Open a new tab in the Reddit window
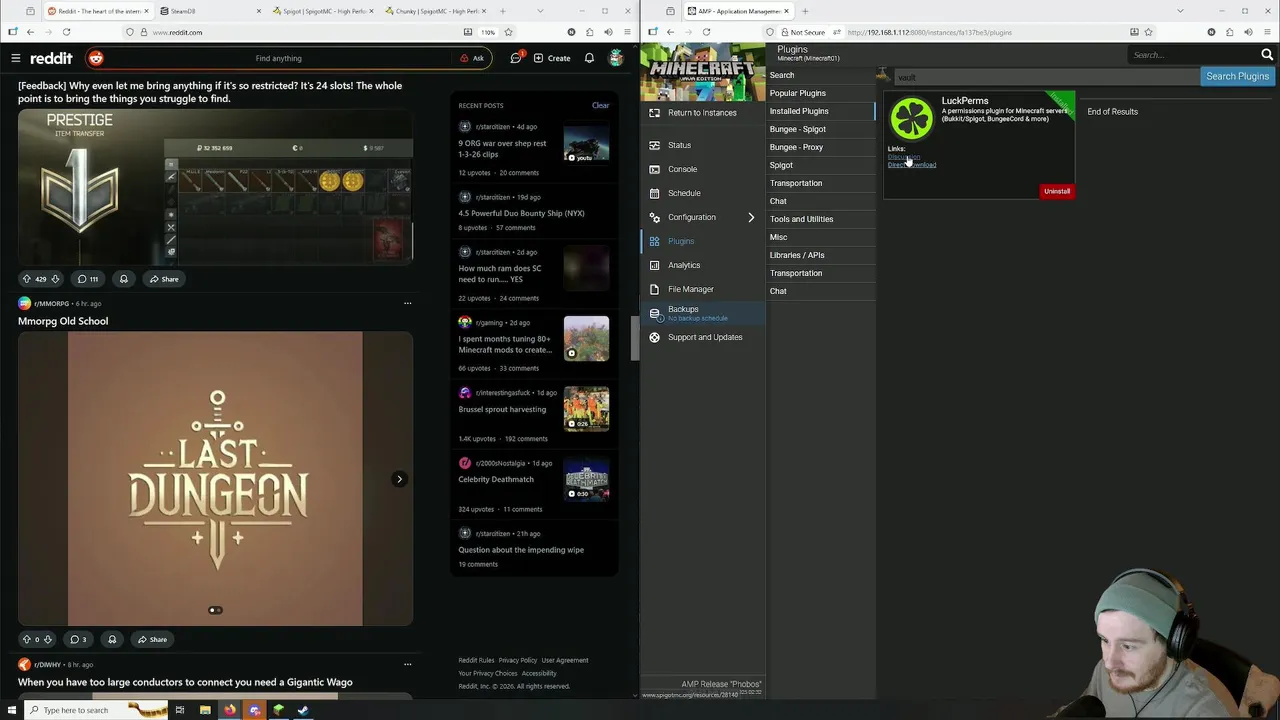Screen dimensions: 1280x720 [x=503, y=11]
